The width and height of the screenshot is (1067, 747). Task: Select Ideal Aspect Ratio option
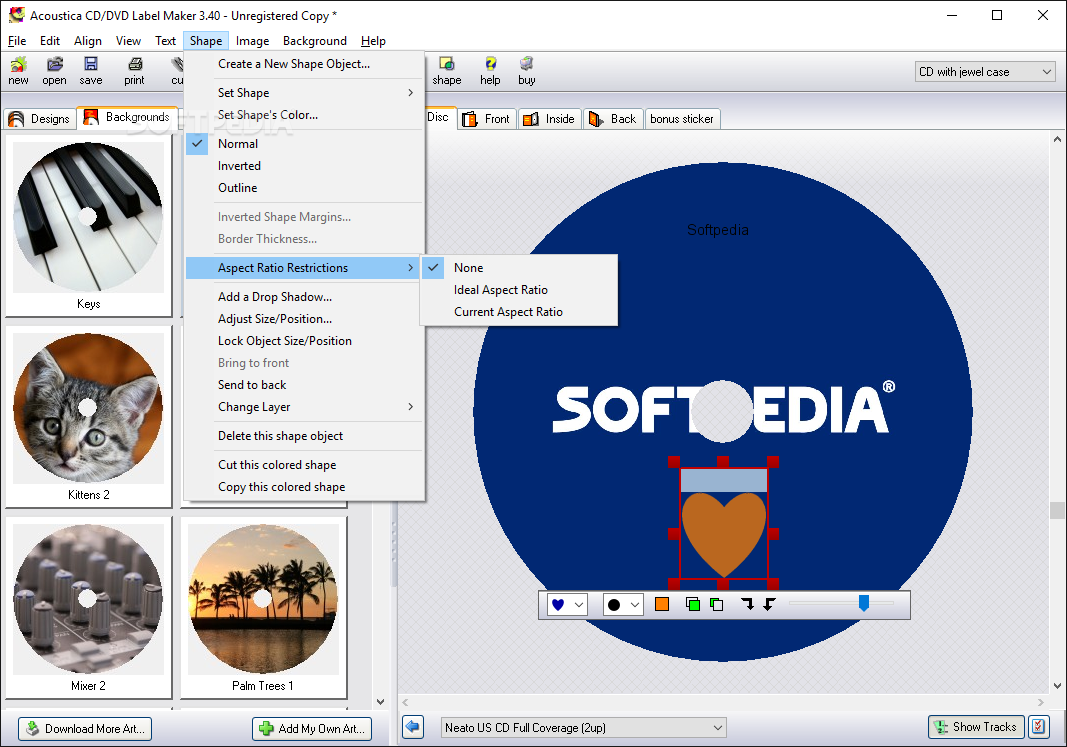tap(519, 290)
